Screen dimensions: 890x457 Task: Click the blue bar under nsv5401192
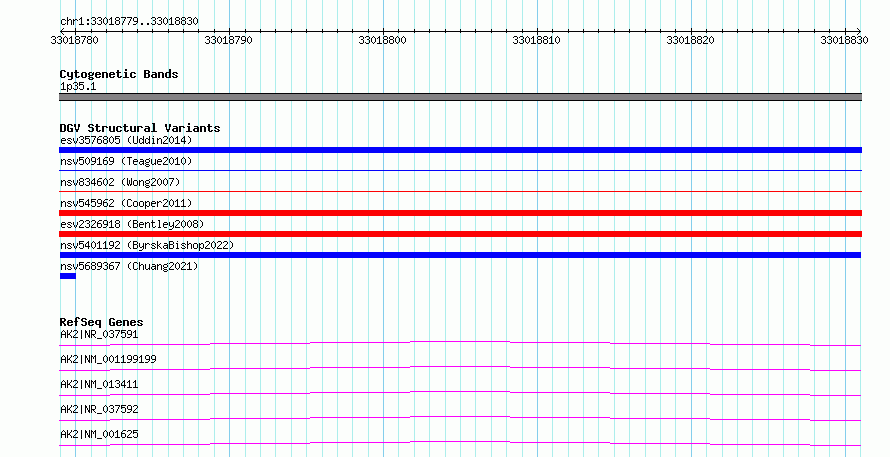pos(460,255)
